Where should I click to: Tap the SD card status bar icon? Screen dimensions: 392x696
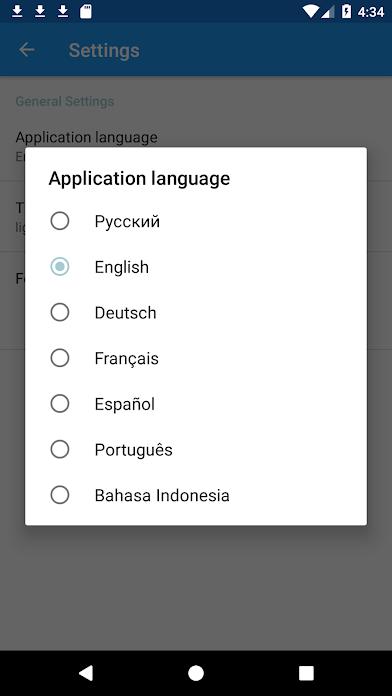pos(86,12)
